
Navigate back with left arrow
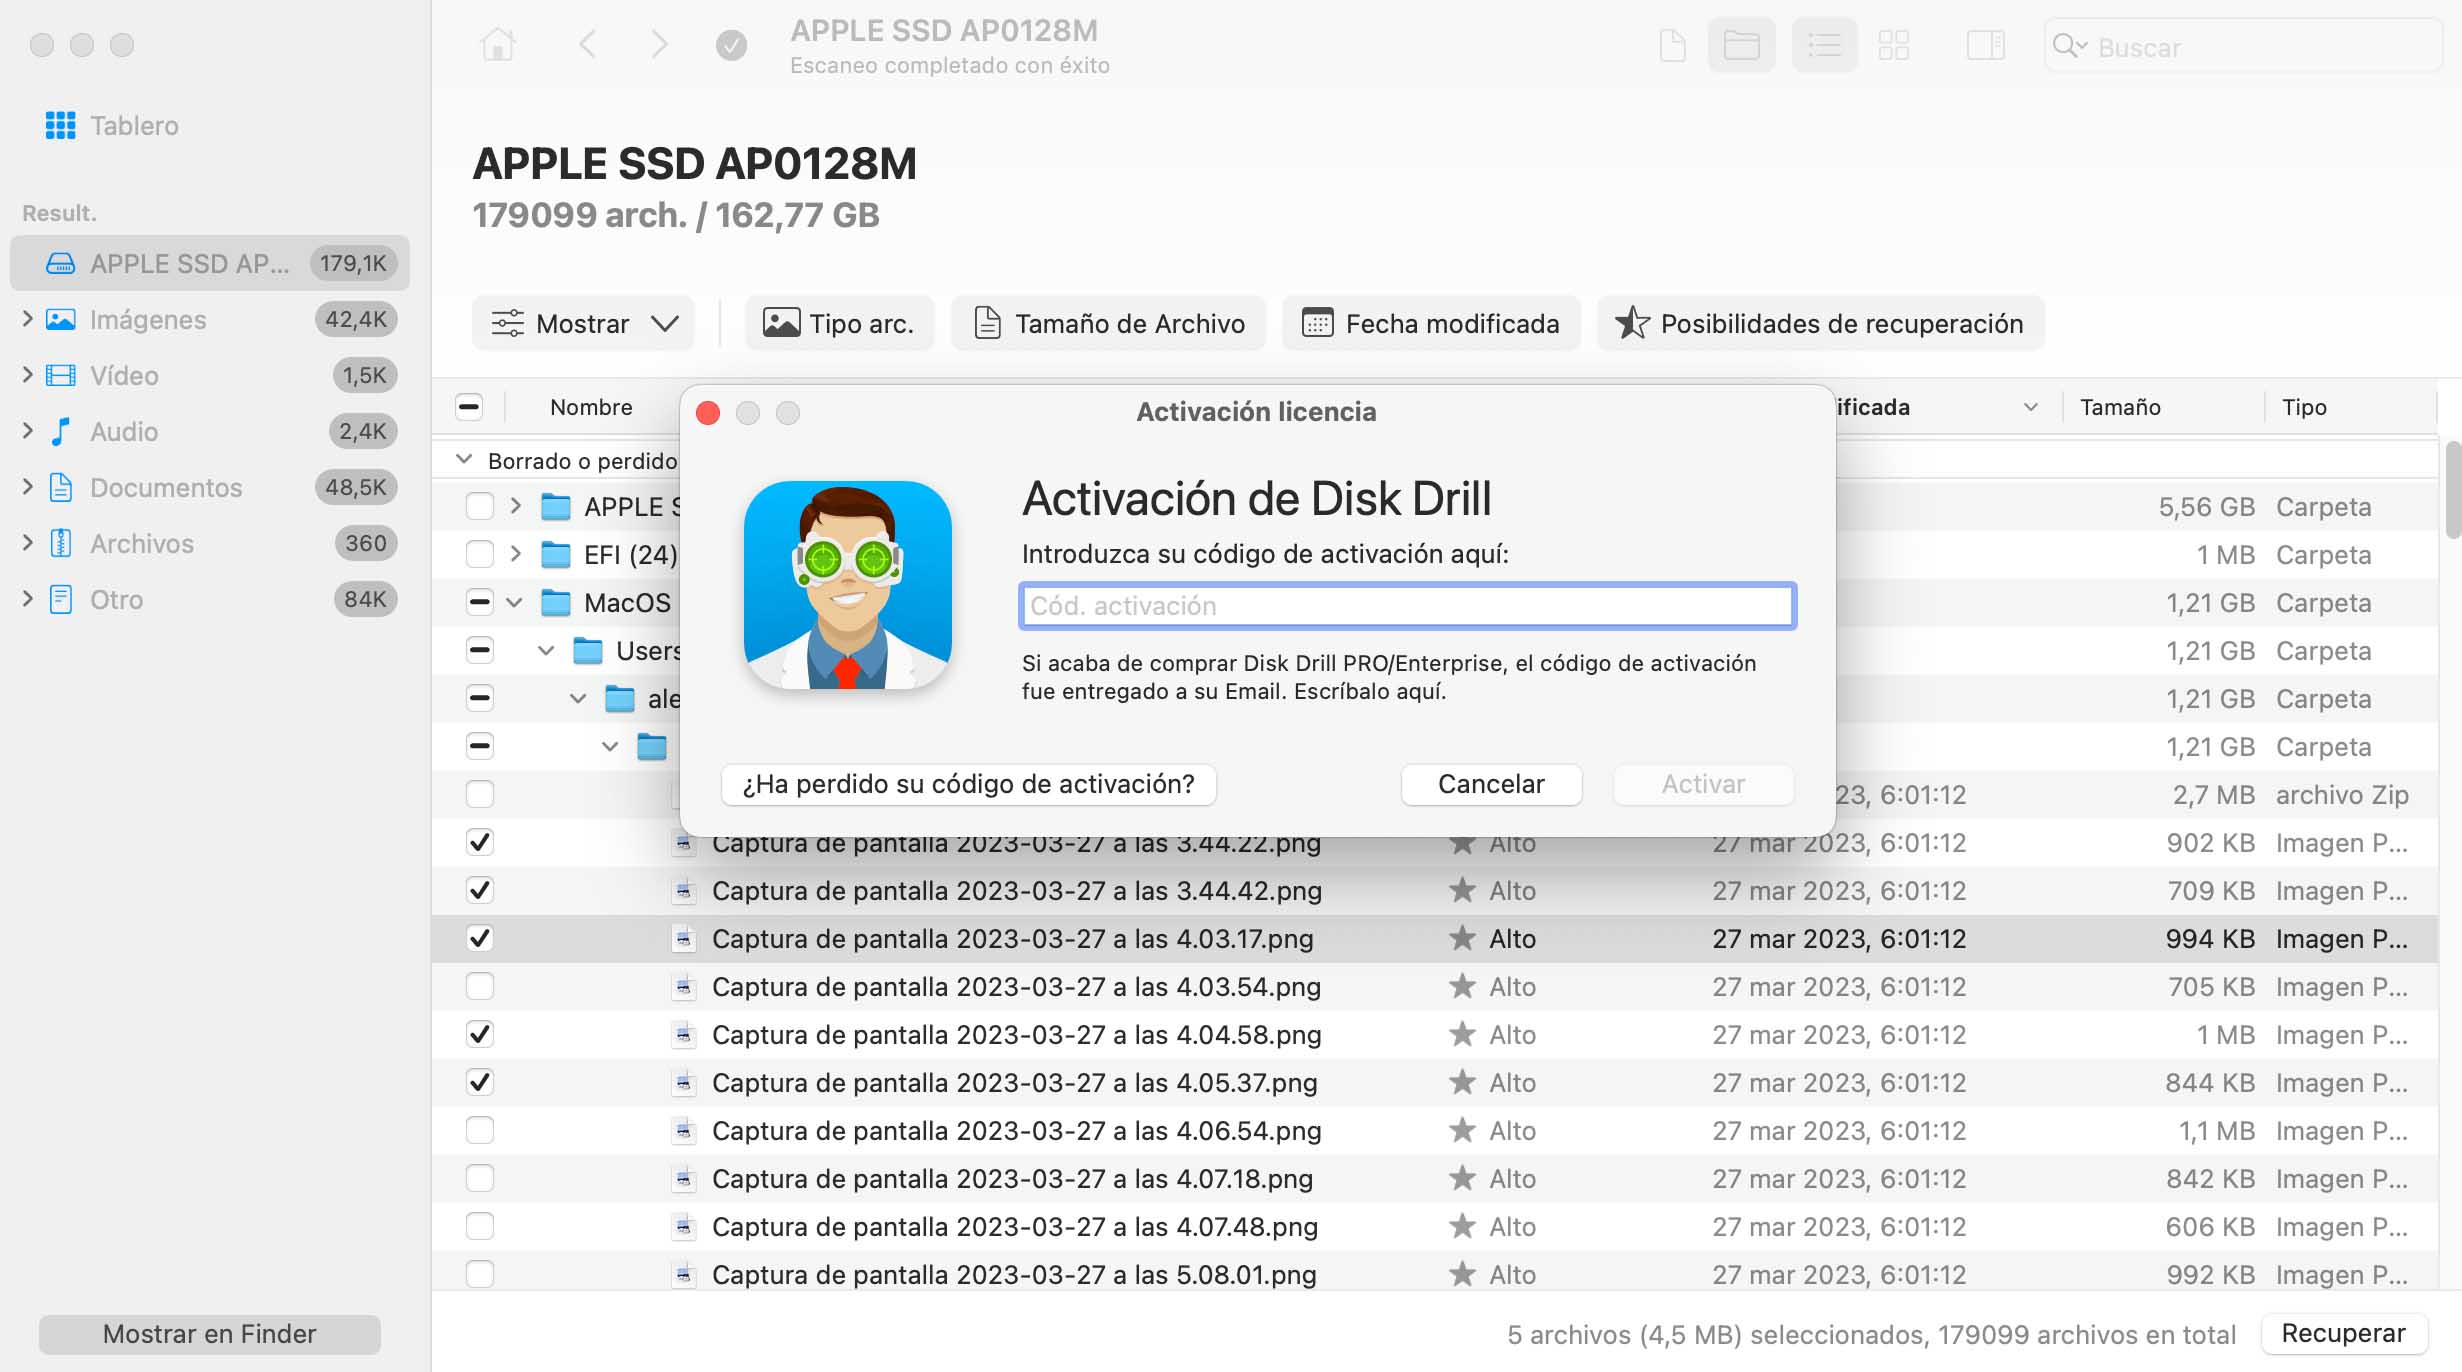coord(588,45)
